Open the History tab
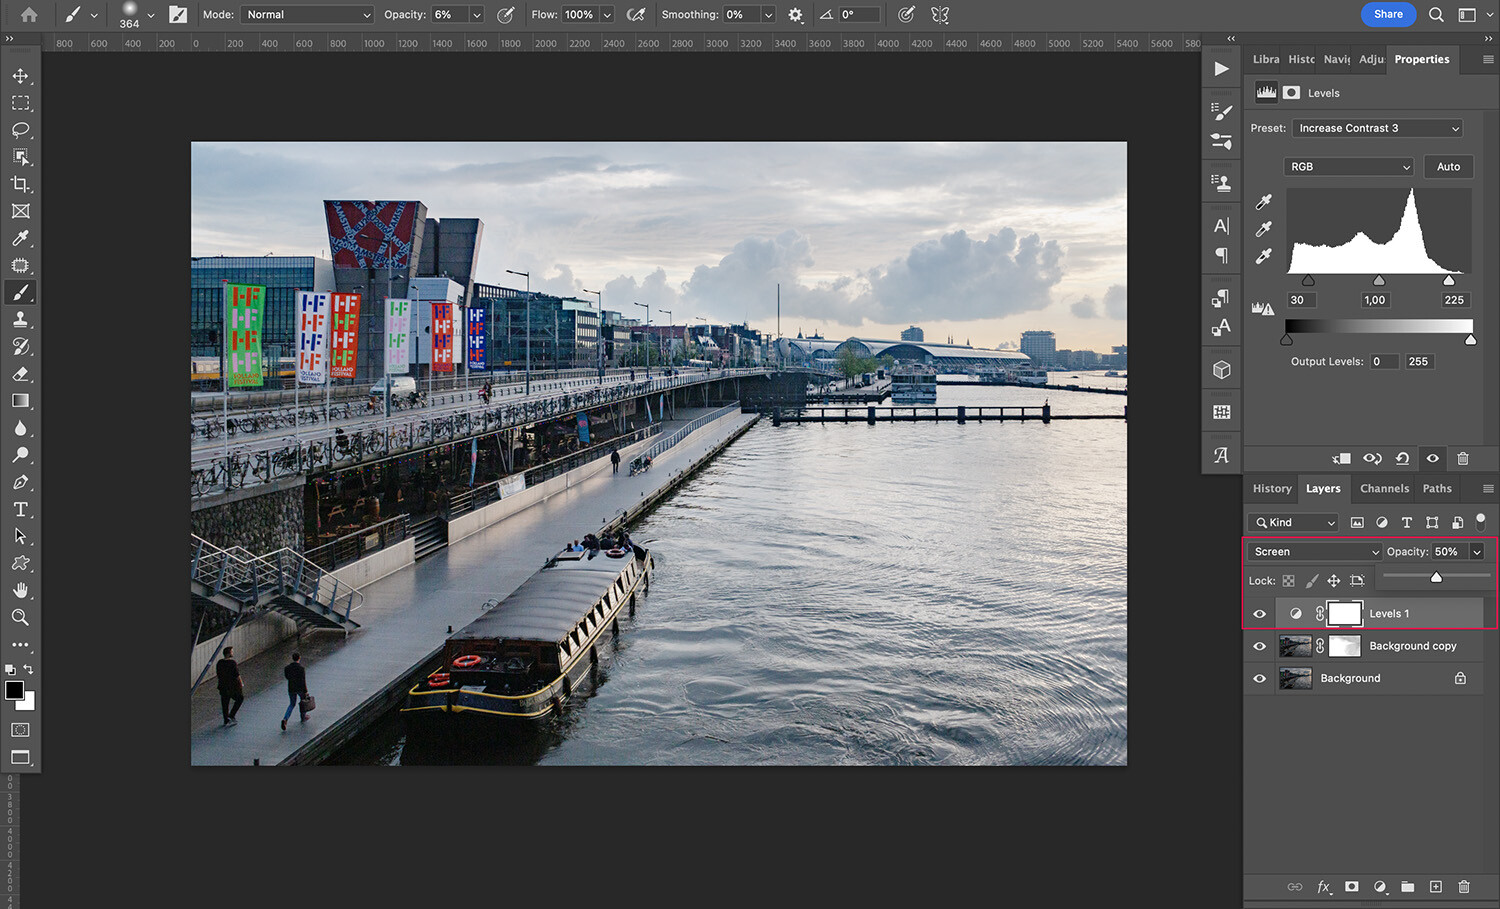This screenshot has height=909, width=1500. click(x=1271, y=488)
